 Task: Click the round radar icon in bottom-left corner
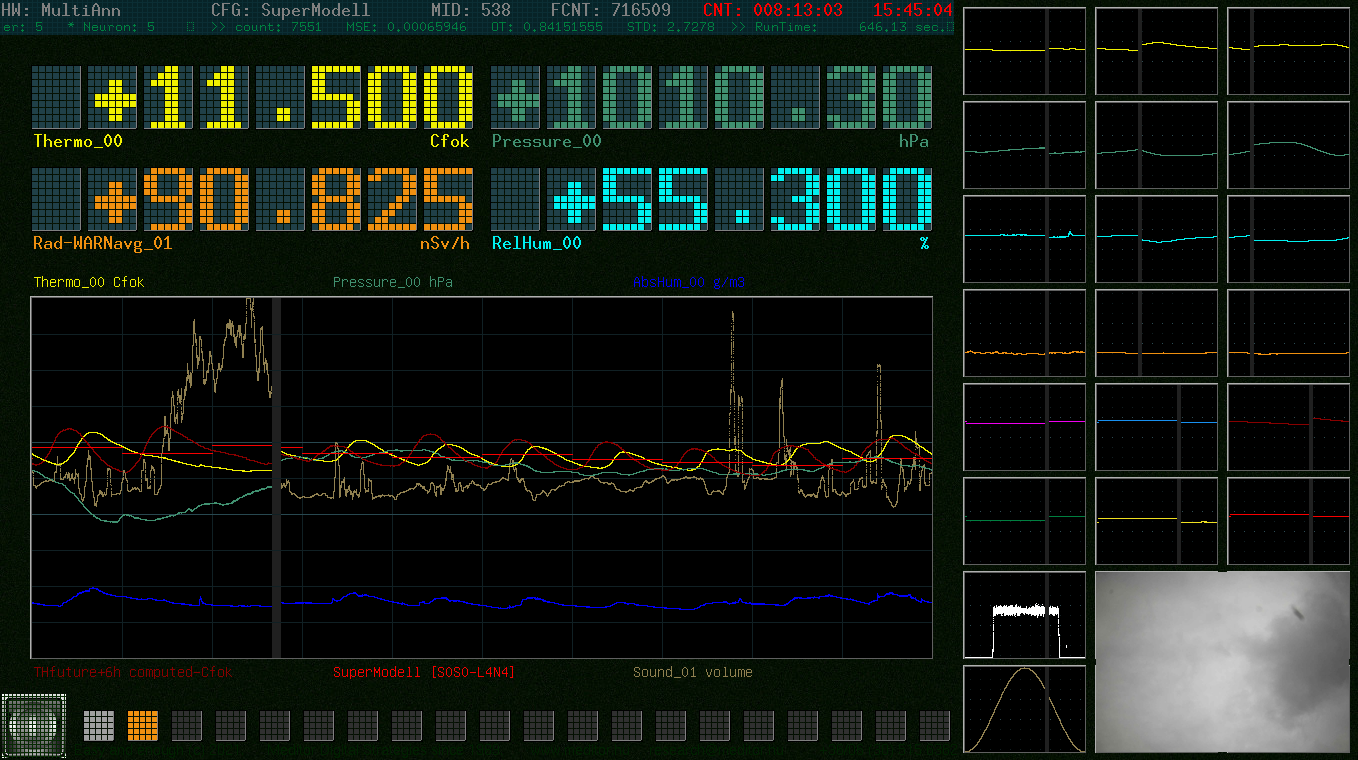(x=35, y=726)
